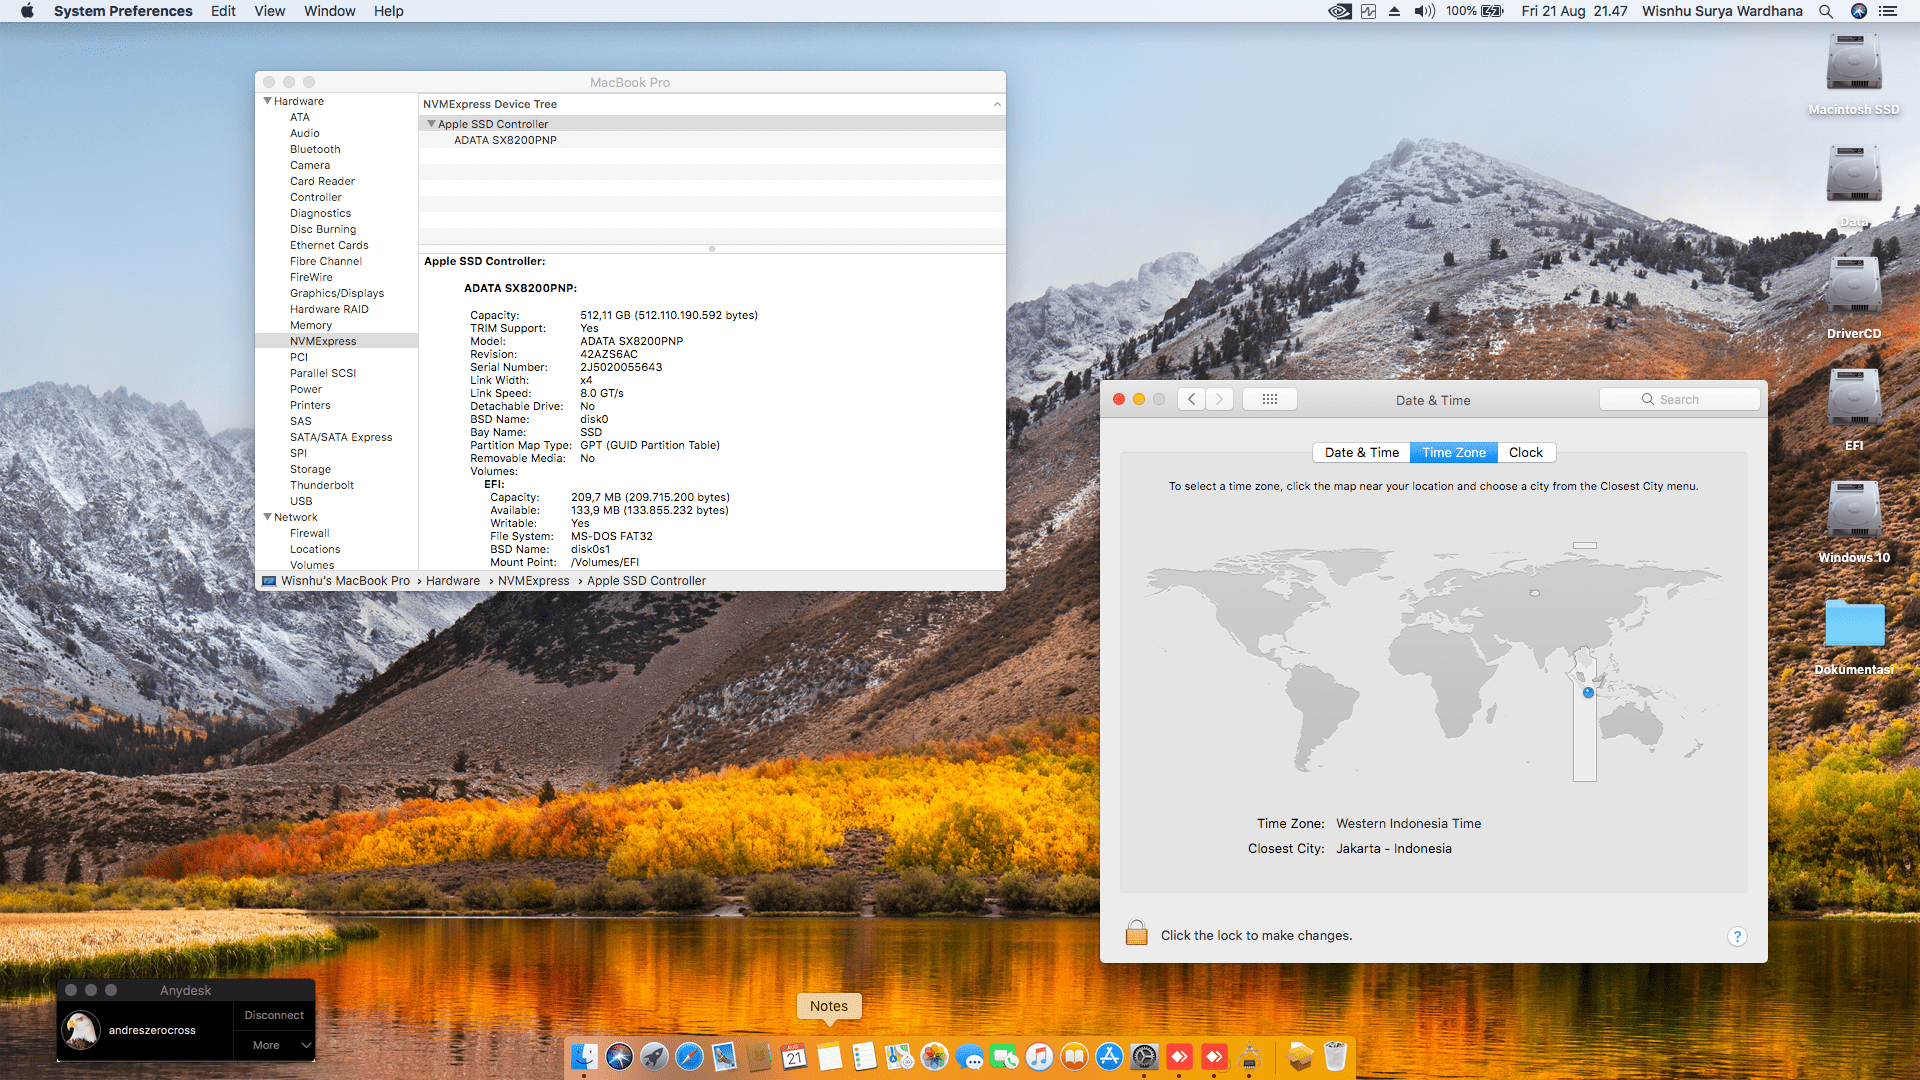Open the App Store from the dock
Image resolution: width=1920 pixels, height=1080 pixels.
coord(1109,1057)
